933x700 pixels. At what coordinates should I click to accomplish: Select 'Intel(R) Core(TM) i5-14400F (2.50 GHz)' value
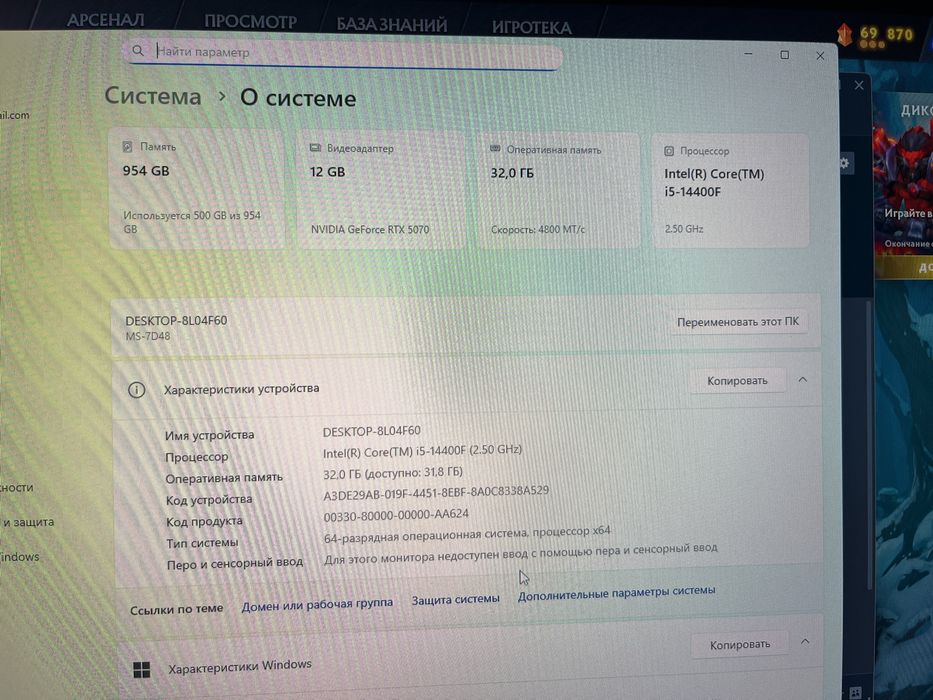click(x=422, y=451)
